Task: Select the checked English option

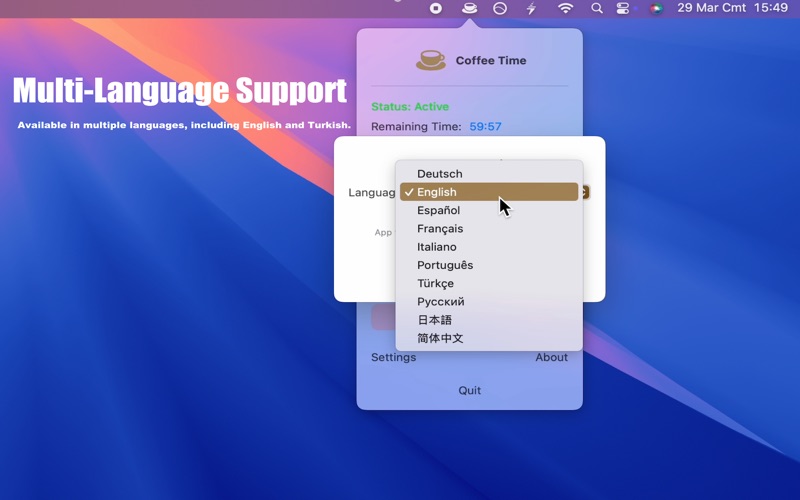Action: 489,192
